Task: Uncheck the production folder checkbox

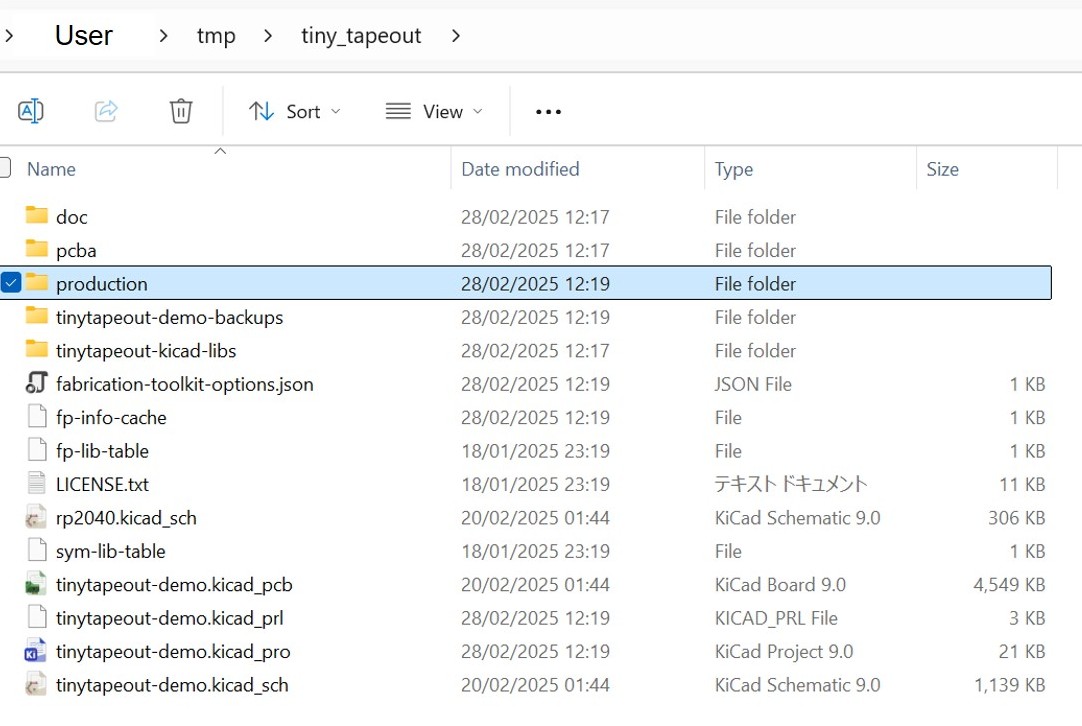Action: coord(11,282)
